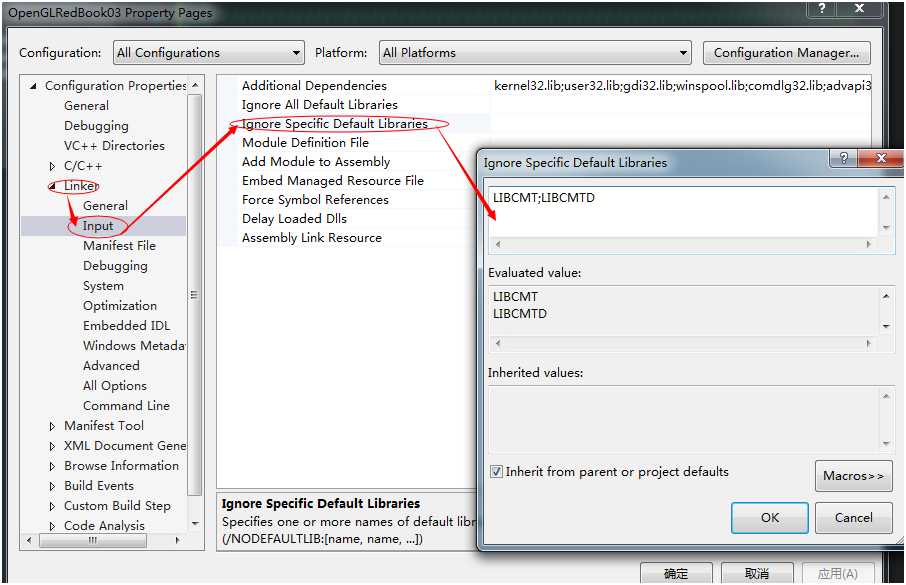Screen dimensions: 906x585
Task: Toggle Inherit from parent or project defaults
Action: (x=496, y=472)
